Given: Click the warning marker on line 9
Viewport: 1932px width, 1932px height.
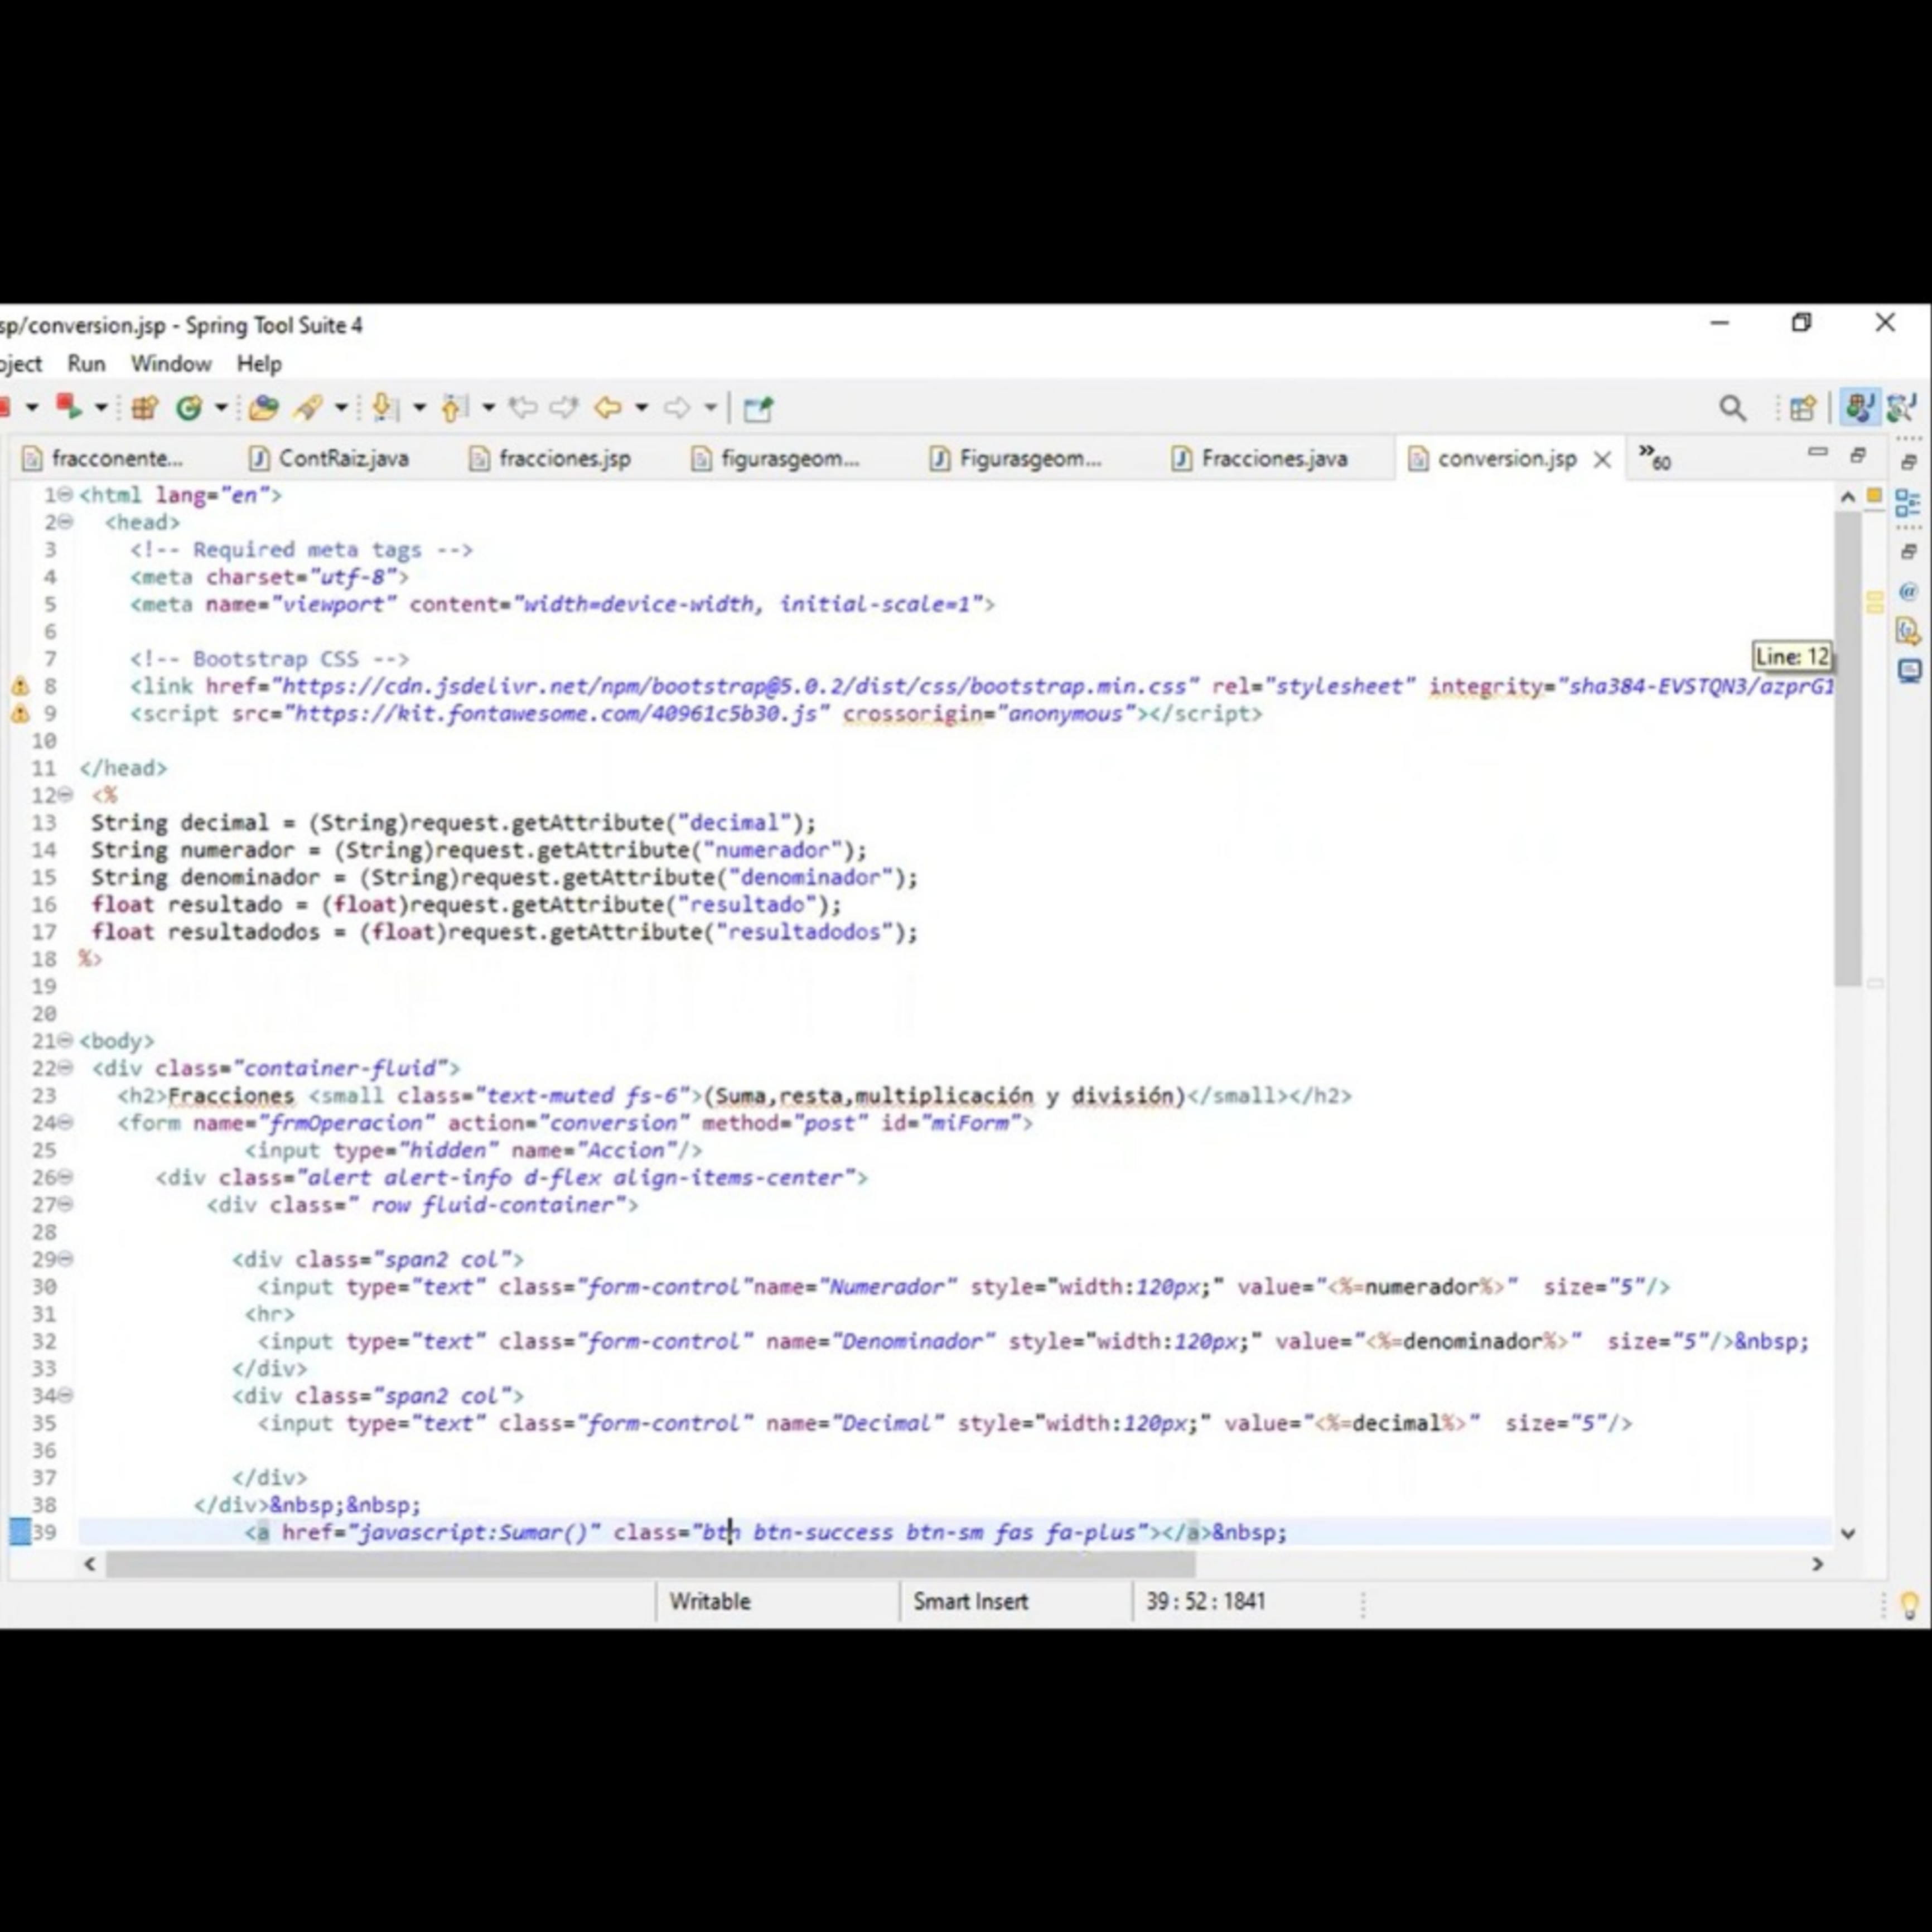Looking at the screenshot, I should coord(20,714).
